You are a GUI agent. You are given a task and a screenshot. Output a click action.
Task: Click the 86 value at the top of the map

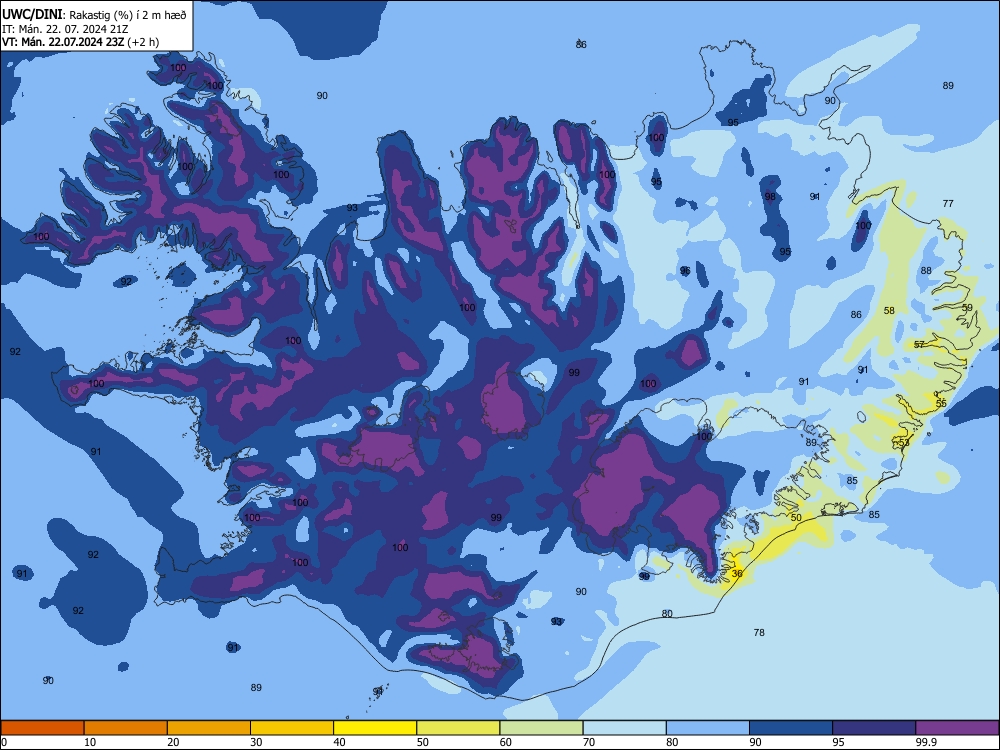point(581,44)
